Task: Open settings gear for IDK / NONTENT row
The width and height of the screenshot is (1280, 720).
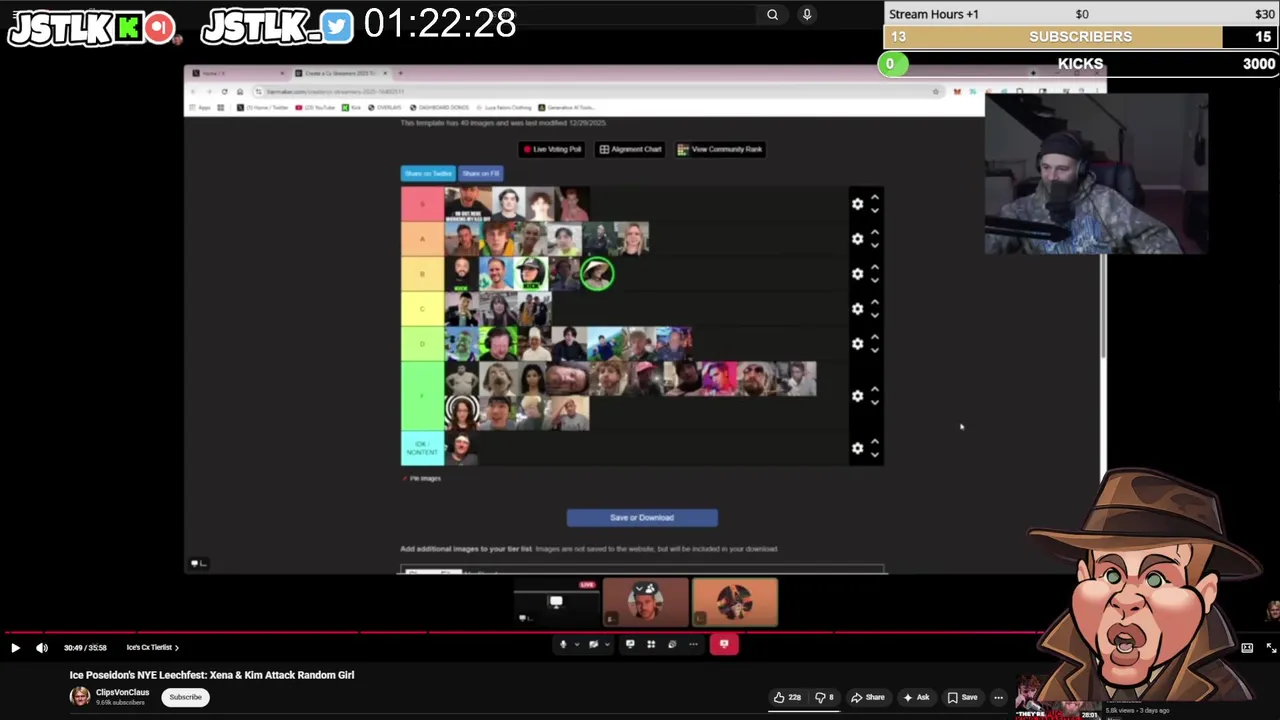Action: [x=857, y=448]
